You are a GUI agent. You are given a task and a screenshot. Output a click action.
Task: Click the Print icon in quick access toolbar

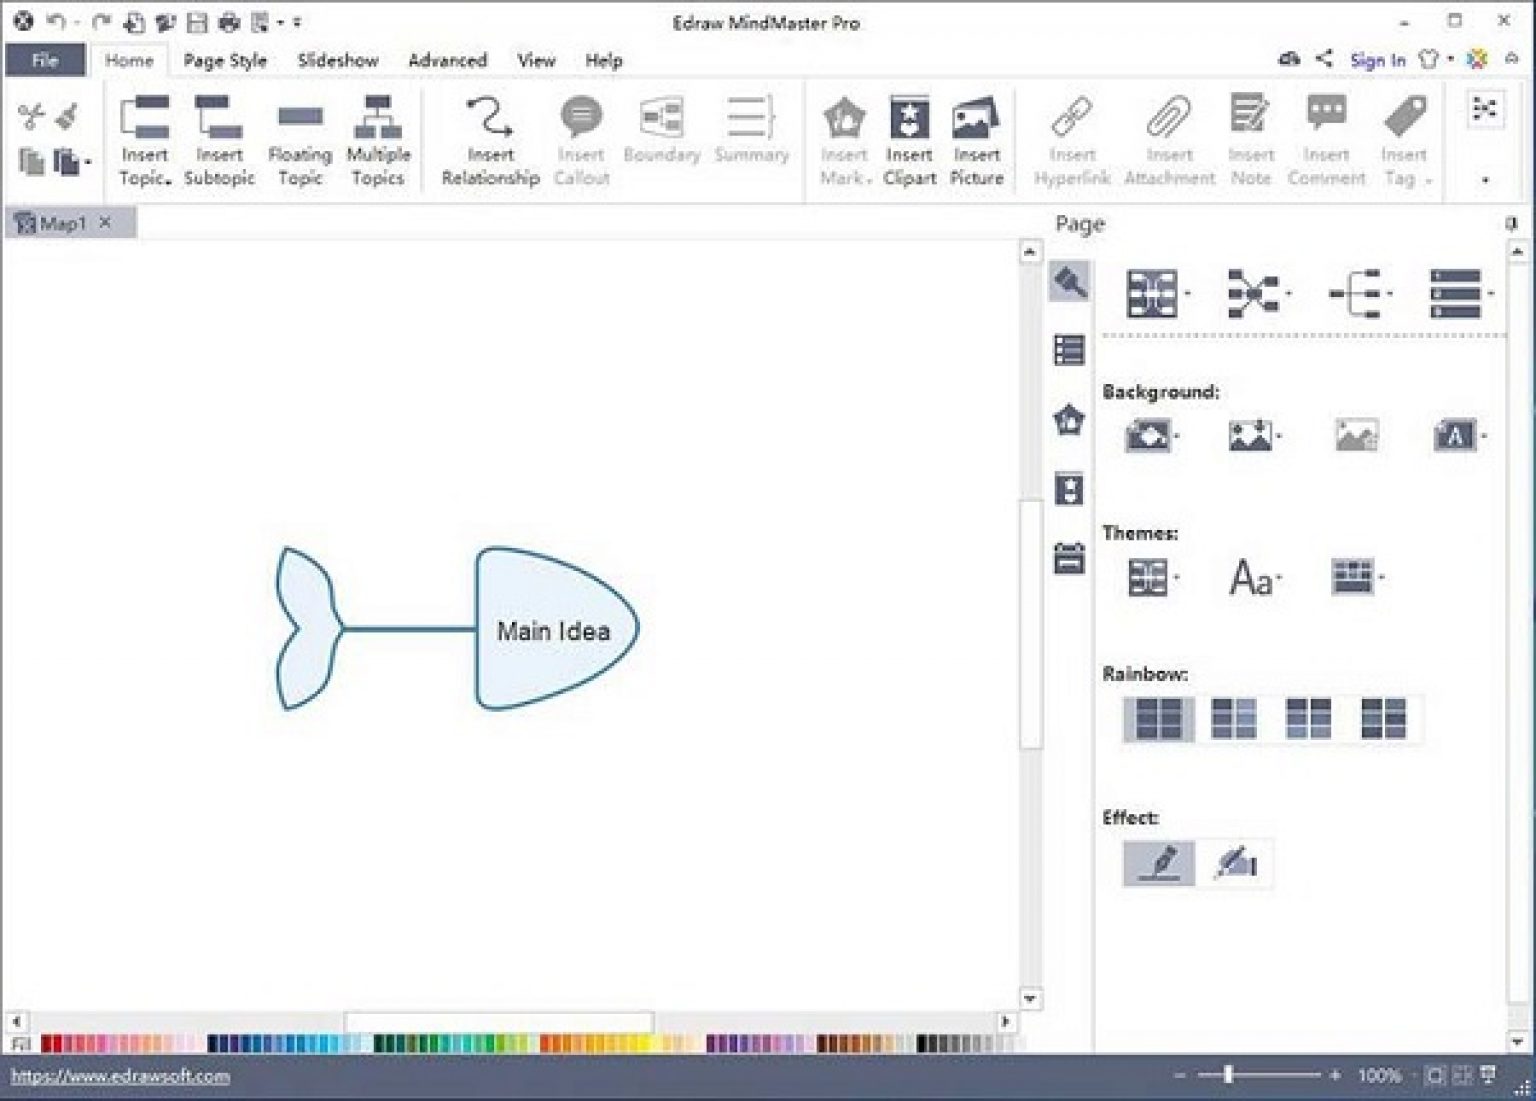pyautogui.click(x=229, y=21)
